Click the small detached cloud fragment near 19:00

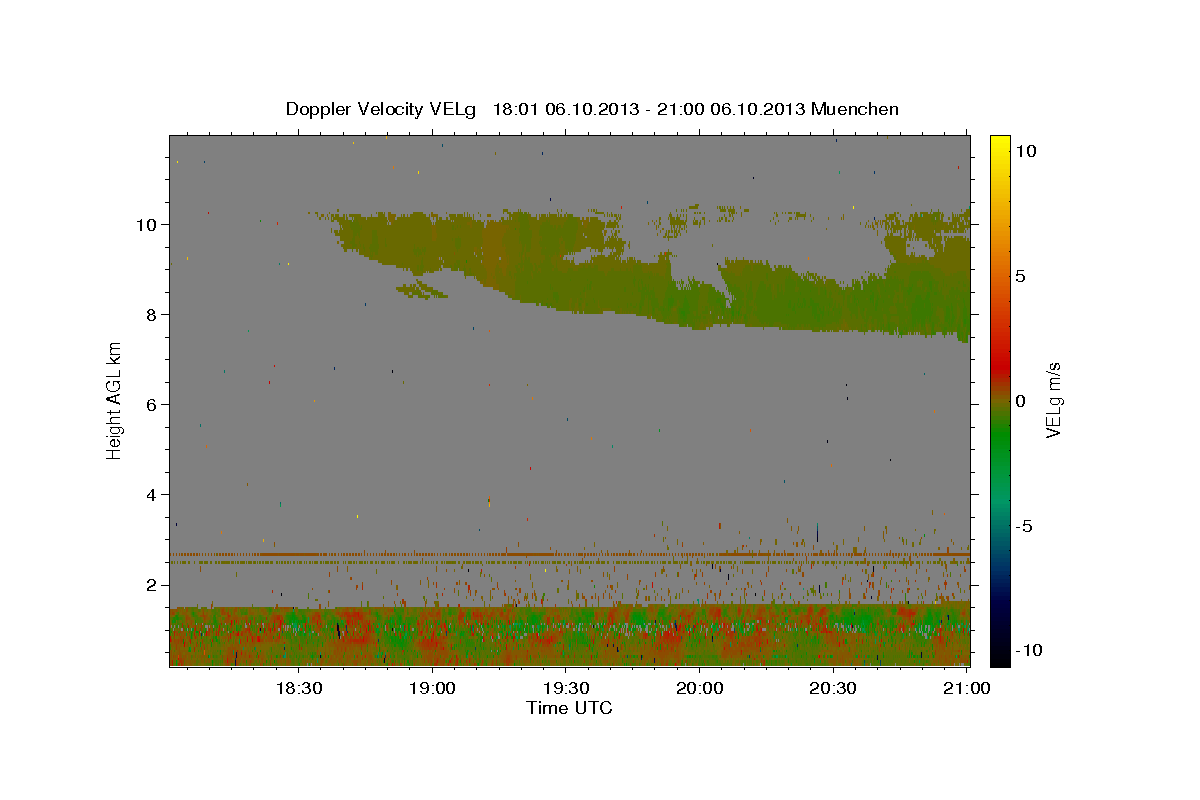[x=421, y=291]
